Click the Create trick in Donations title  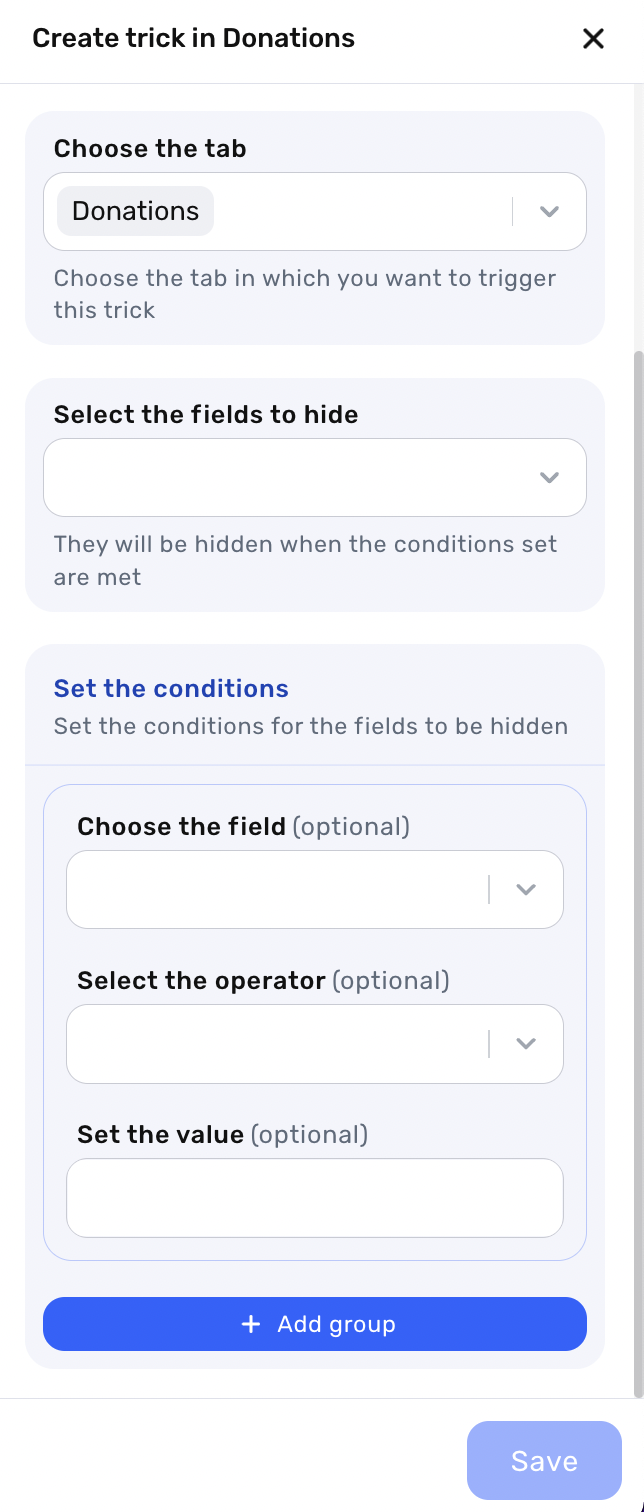coord(193,39)
